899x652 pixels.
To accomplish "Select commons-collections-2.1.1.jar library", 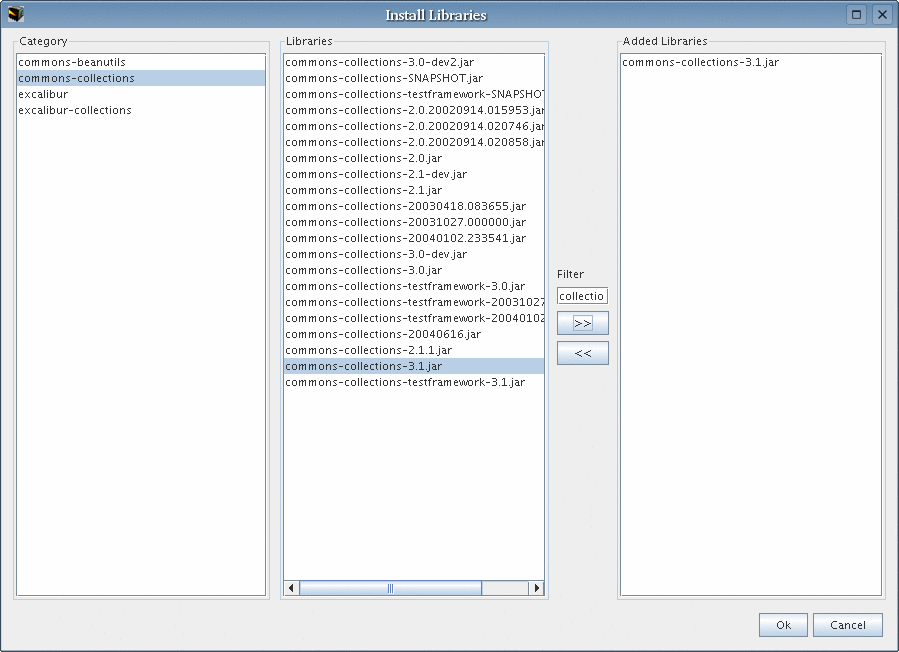I will point(413,350).
